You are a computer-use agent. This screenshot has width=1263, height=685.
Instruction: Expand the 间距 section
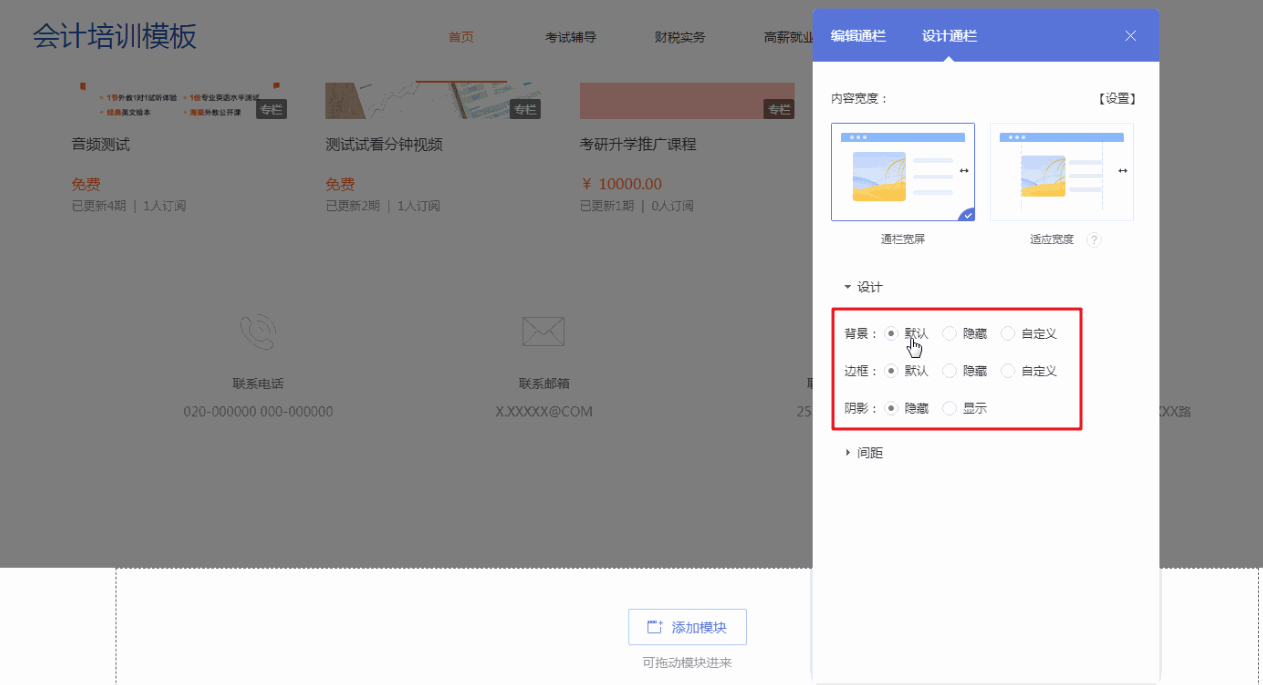(x=863, y=453)
